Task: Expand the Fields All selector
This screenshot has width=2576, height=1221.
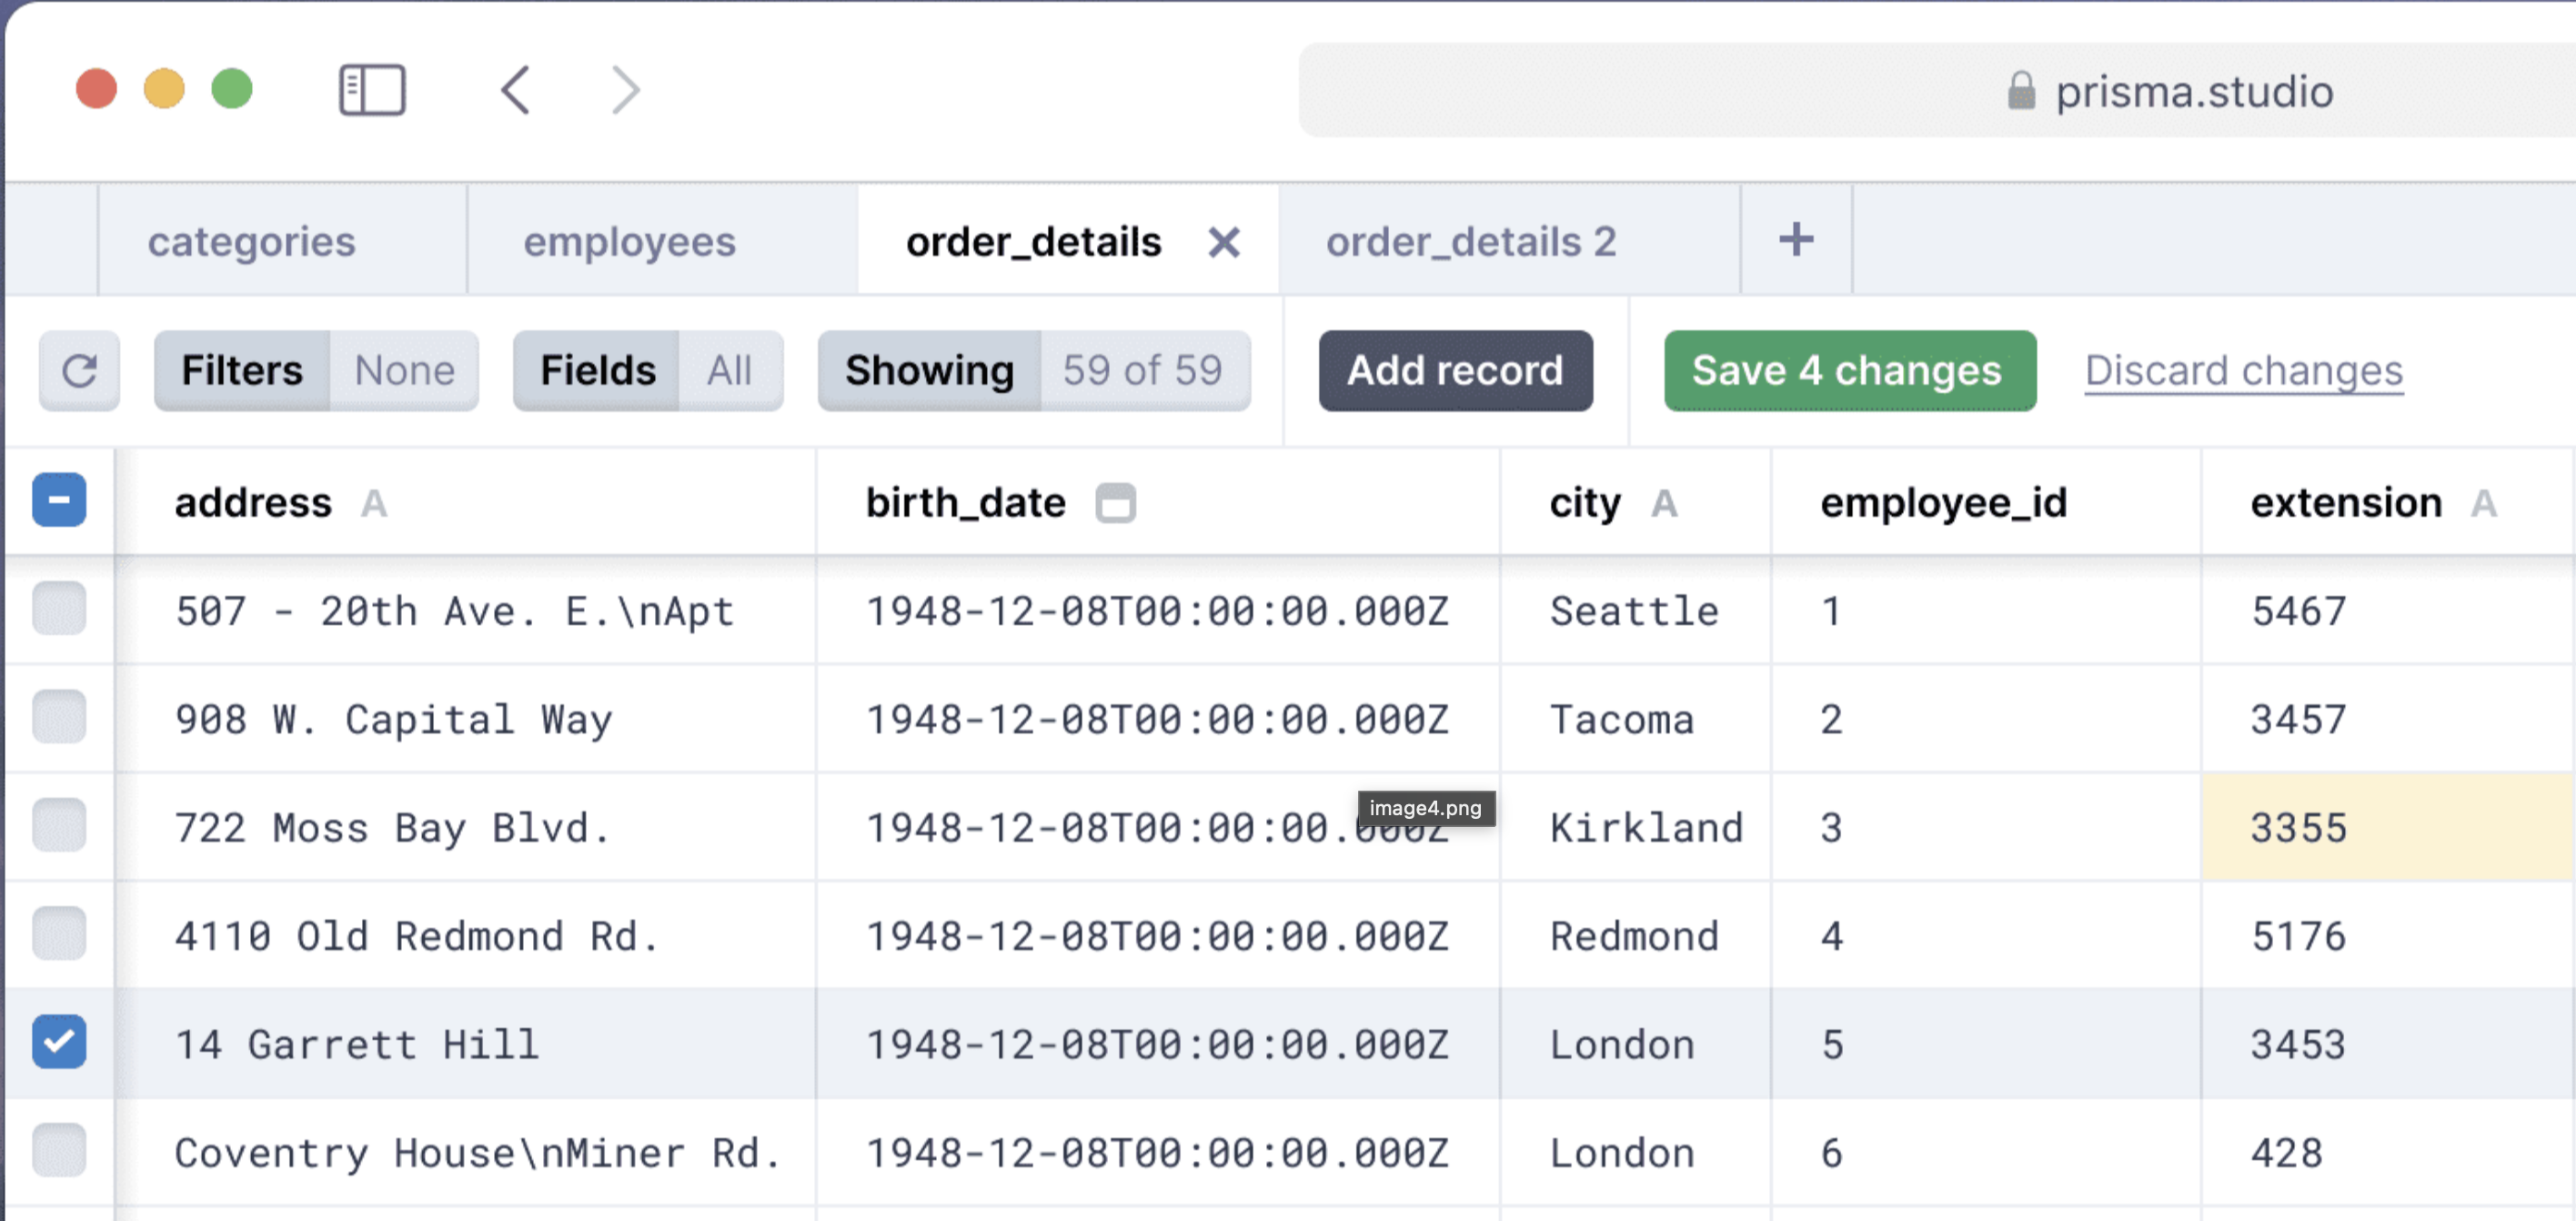Action: click(x=647, y=371)
